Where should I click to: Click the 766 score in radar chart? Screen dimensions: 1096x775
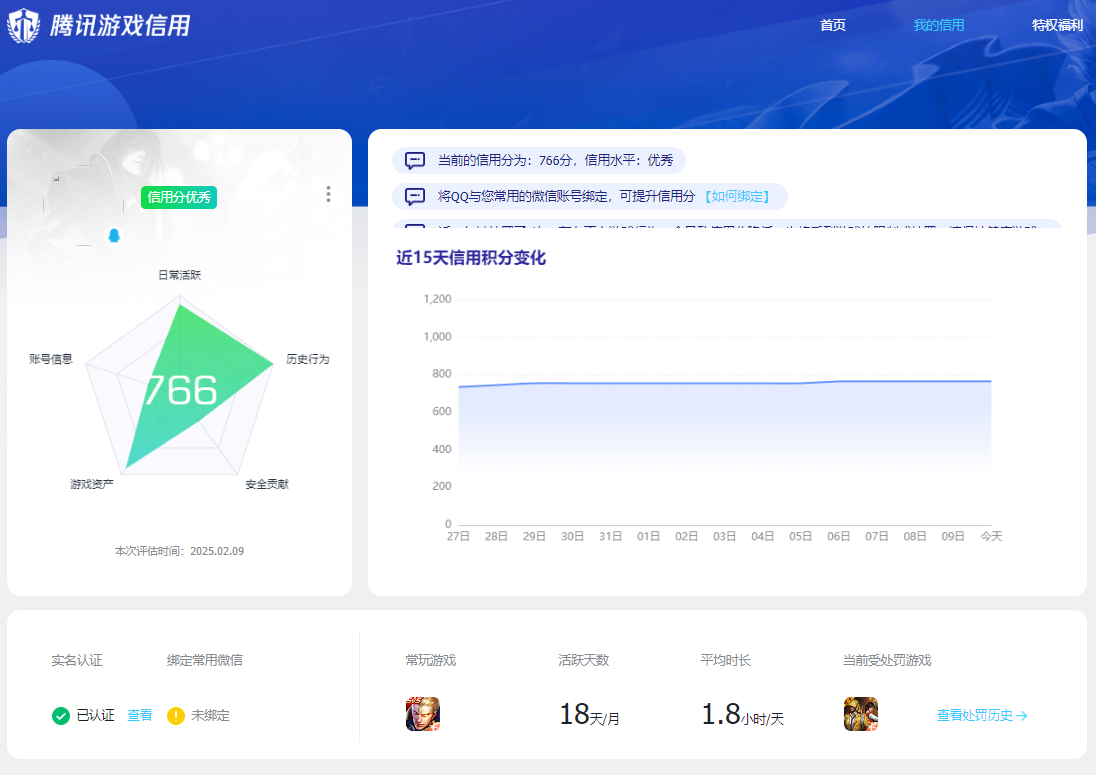coord(181,390)
